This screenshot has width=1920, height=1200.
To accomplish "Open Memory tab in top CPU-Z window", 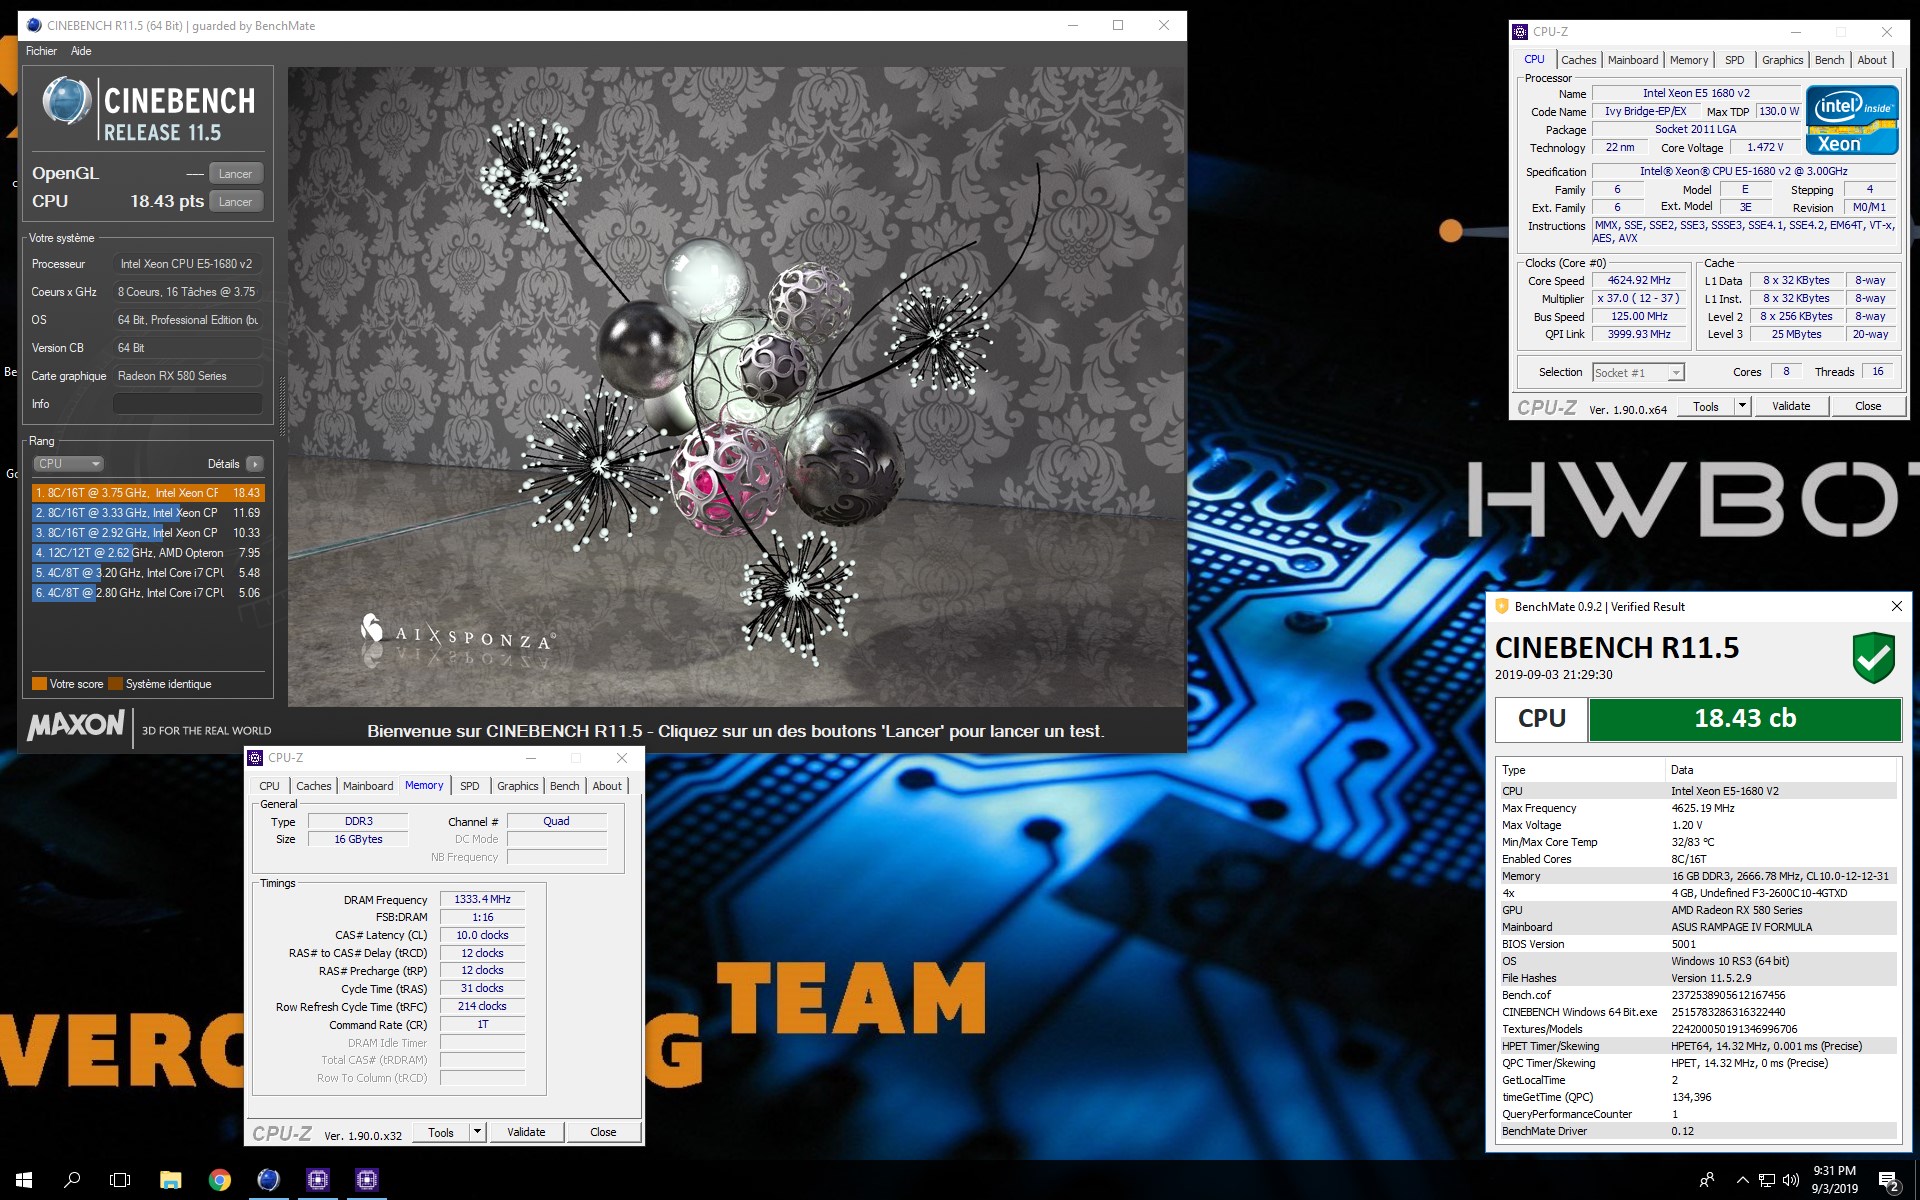I will (1689, 60).
